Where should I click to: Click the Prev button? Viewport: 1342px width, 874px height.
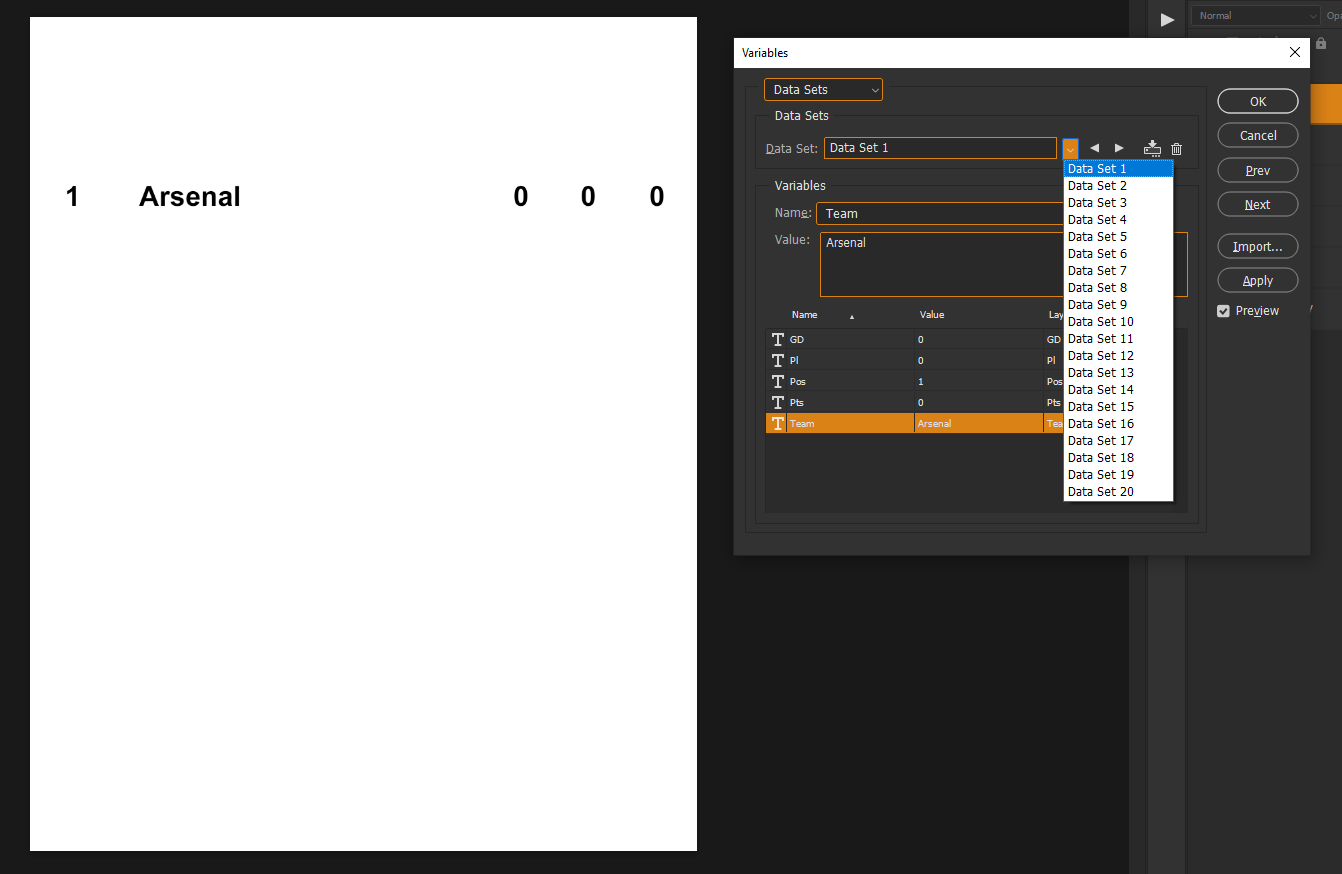pyautogui.click(x=1258, y=170)
